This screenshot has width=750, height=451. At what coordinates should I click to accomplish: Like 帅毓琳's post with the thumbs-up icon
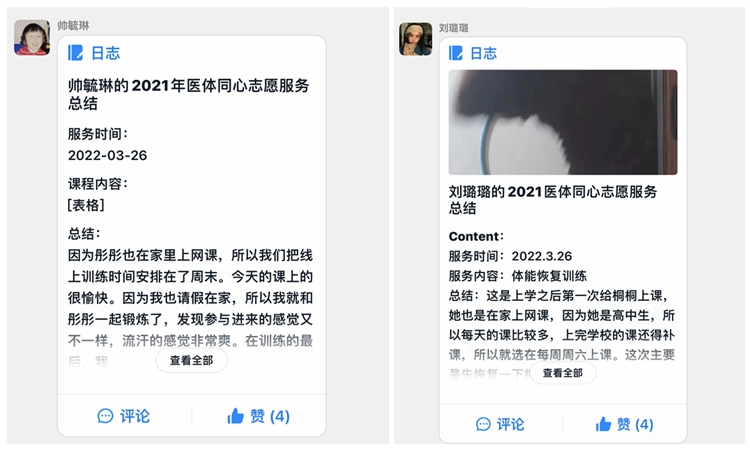click(x=235, y=416)
